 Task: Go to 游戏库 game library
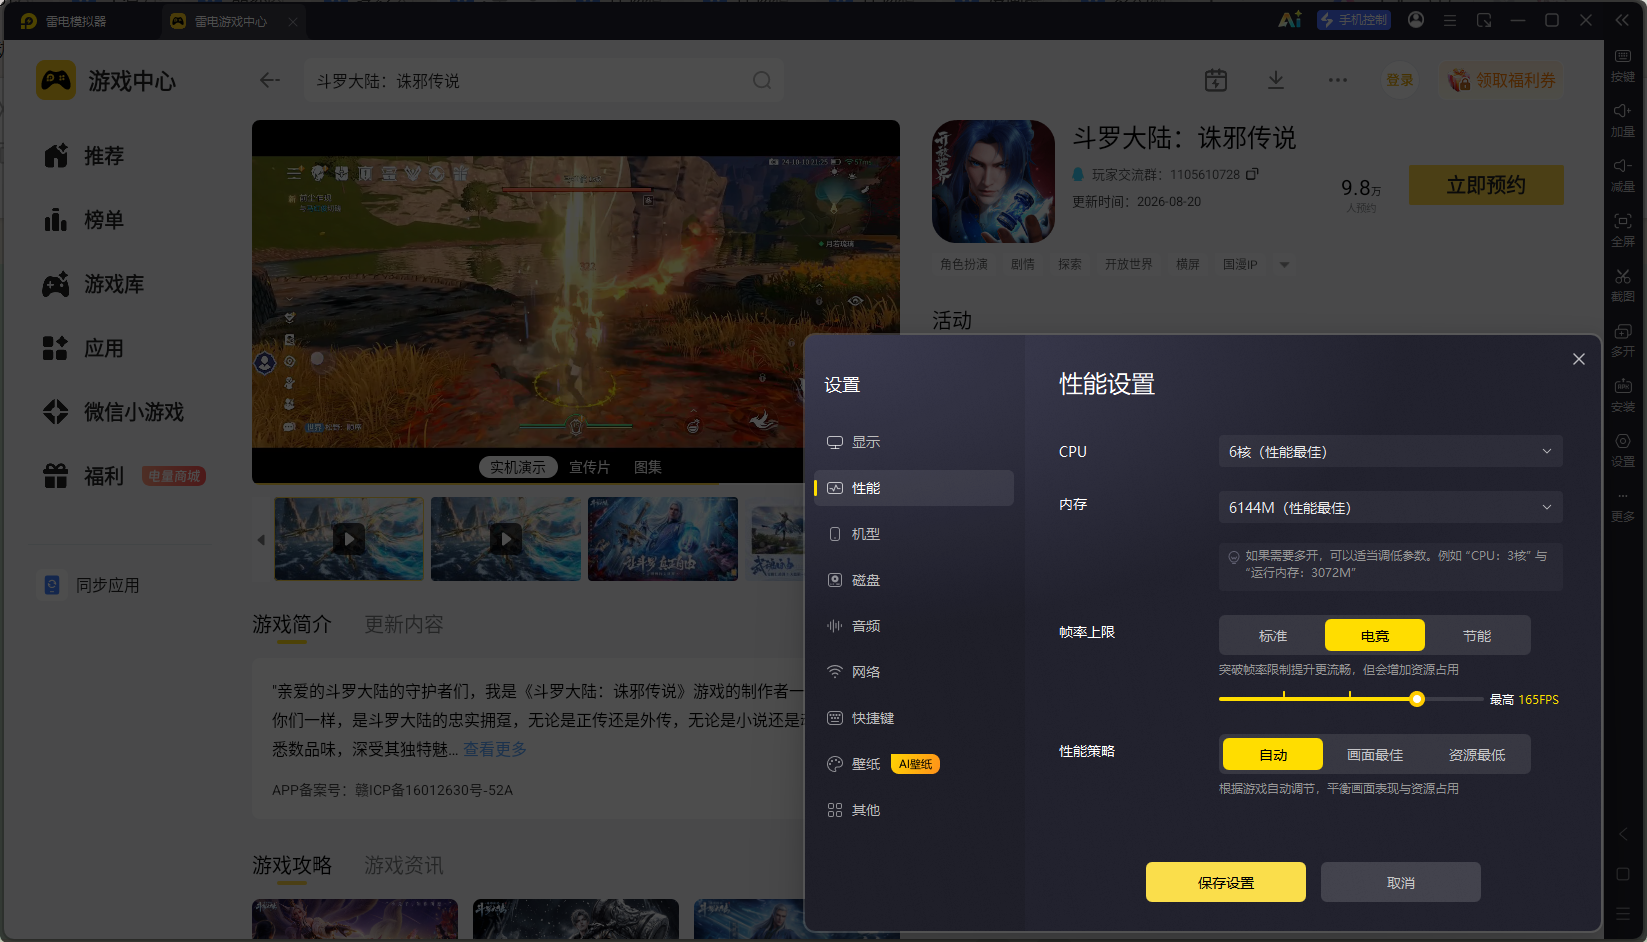(x=94, y=284)
